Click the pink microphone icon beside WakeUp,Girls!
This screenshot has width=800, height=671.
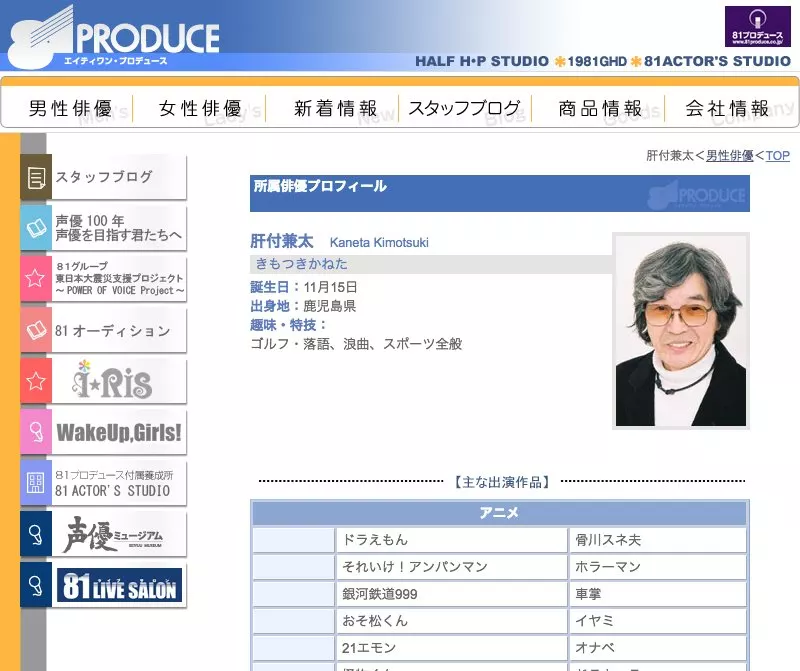click(36, 432)
